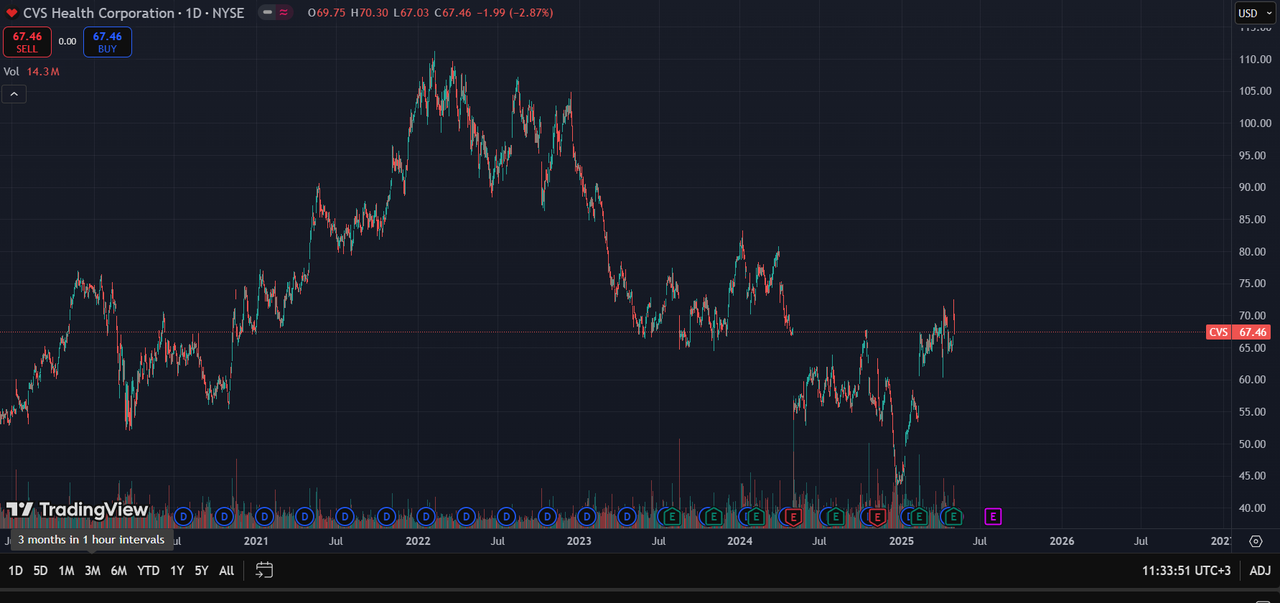1280x603 pixels.
Task: Open the Go to date calendar icon
Action: pos(264,570)
